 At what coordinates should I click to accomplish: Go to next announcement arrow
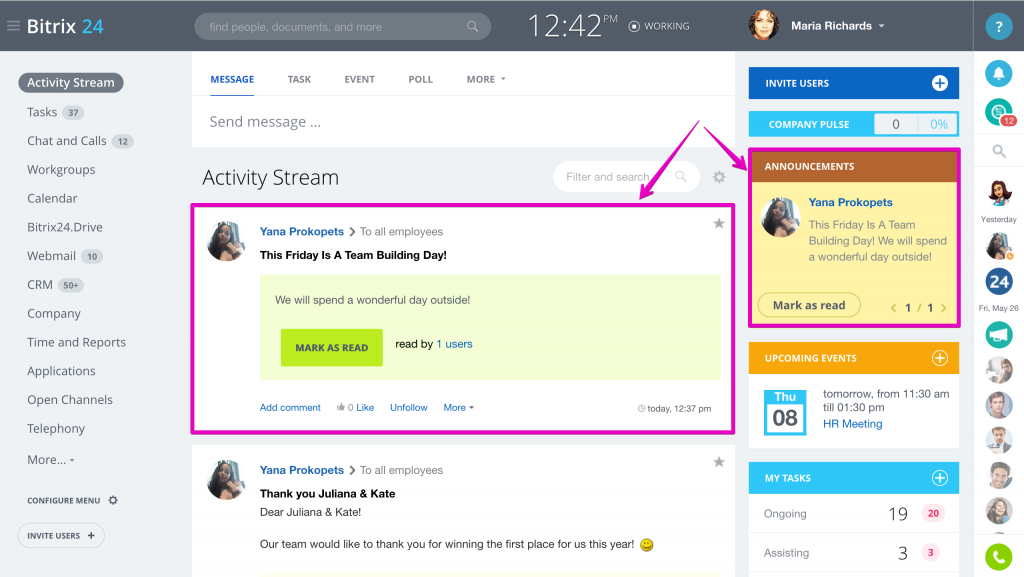coord(943,307)
